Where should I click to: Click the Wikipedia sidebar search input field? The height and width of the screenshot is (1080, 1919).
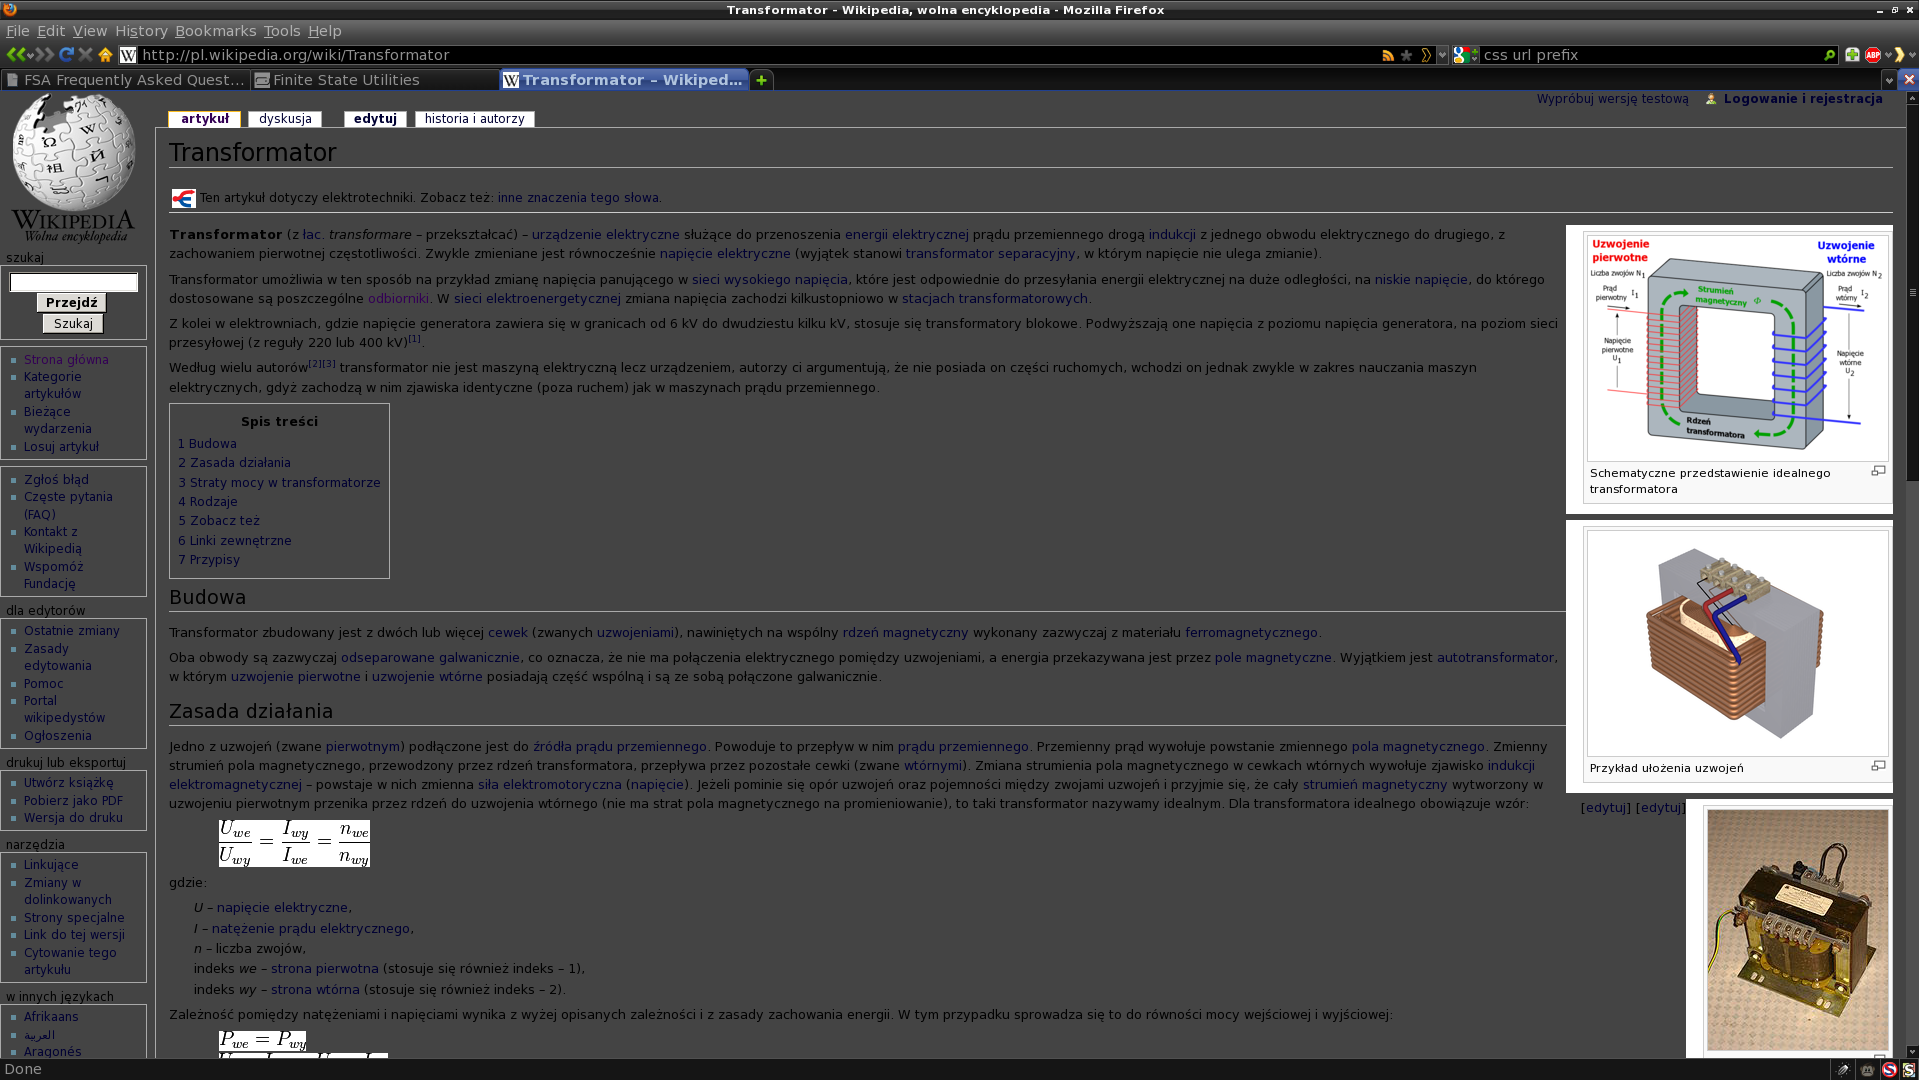coord(73,283)
